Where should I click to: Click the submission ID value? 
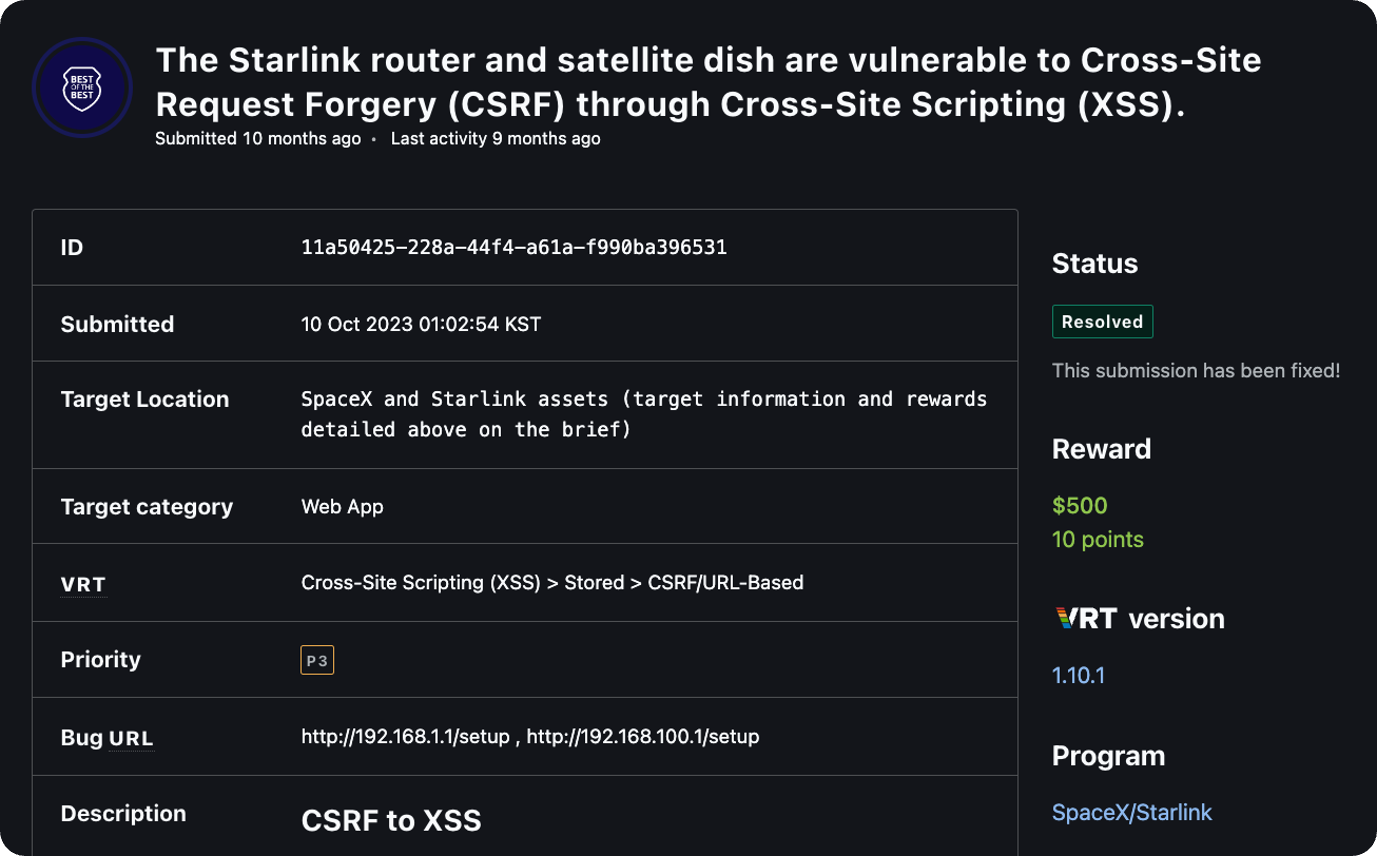(x=513, y=247)
